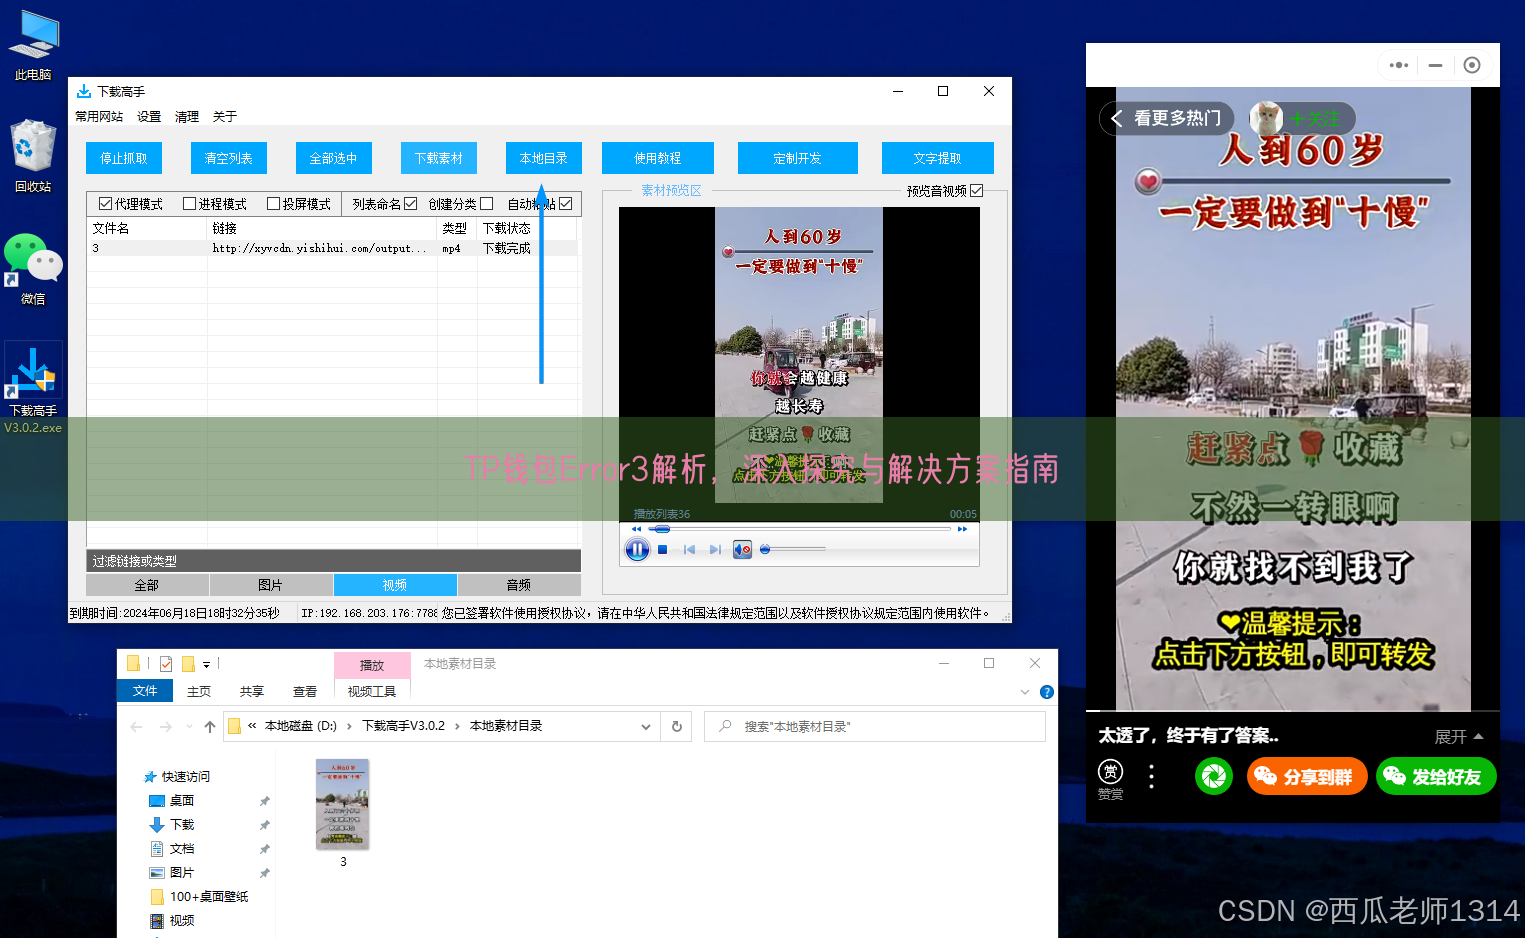Toggle 进程模式 checkbox
The width and height of the screenshot is (1525, 938).
click(x=189, y=204)
